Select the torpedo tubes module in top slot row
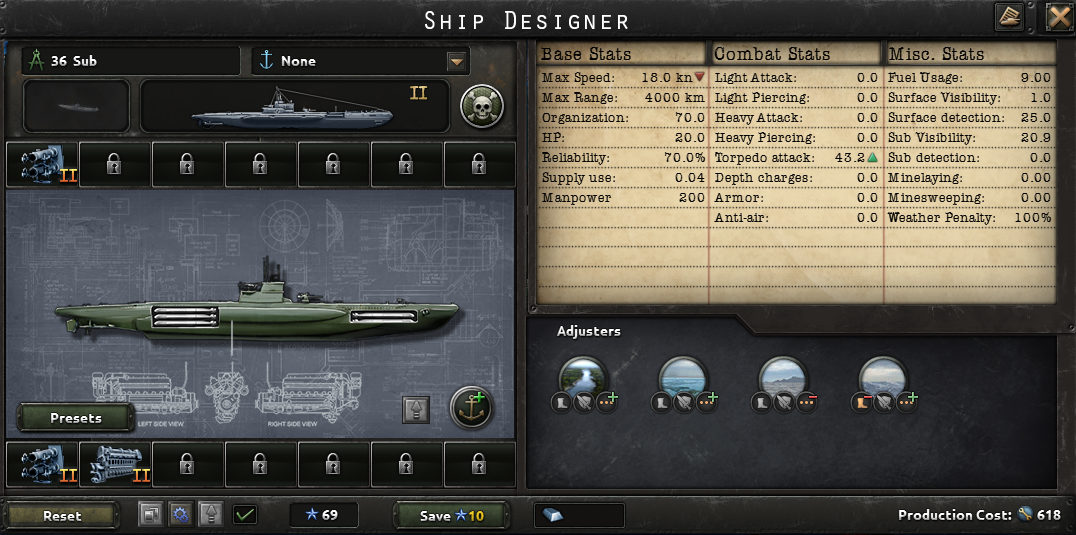Image resolution: width=1076 pixels, height=535 pixels. point(43,165)
